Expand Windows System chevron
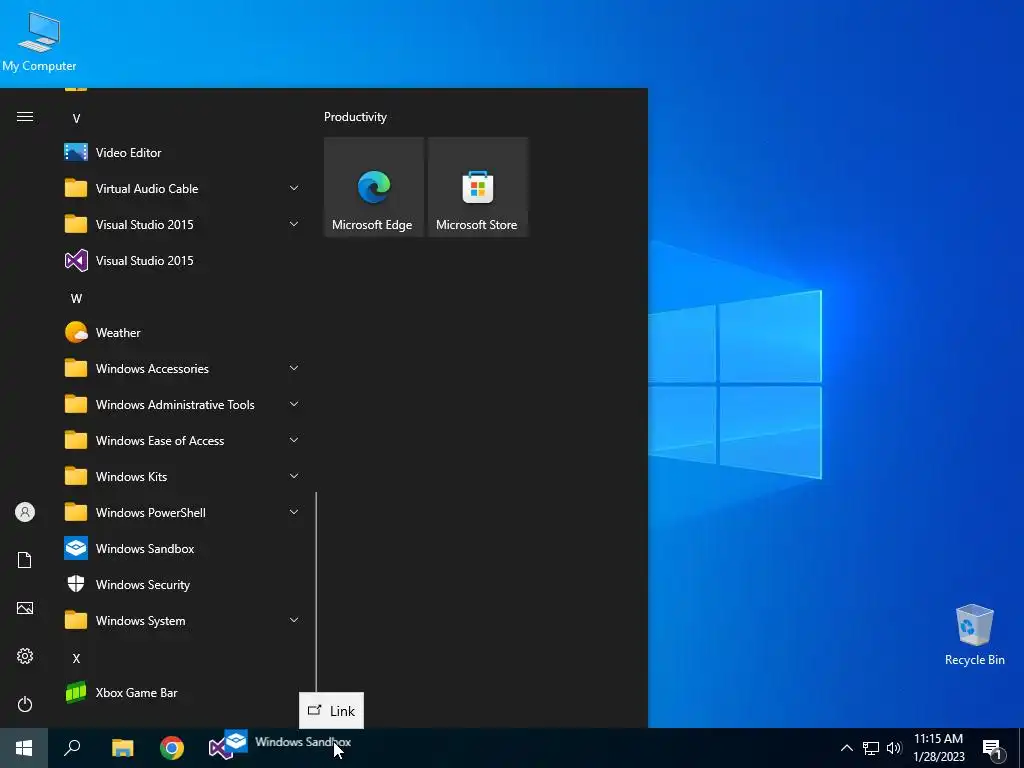Viewport: 1024px width, 768px height. coord(294,620)
